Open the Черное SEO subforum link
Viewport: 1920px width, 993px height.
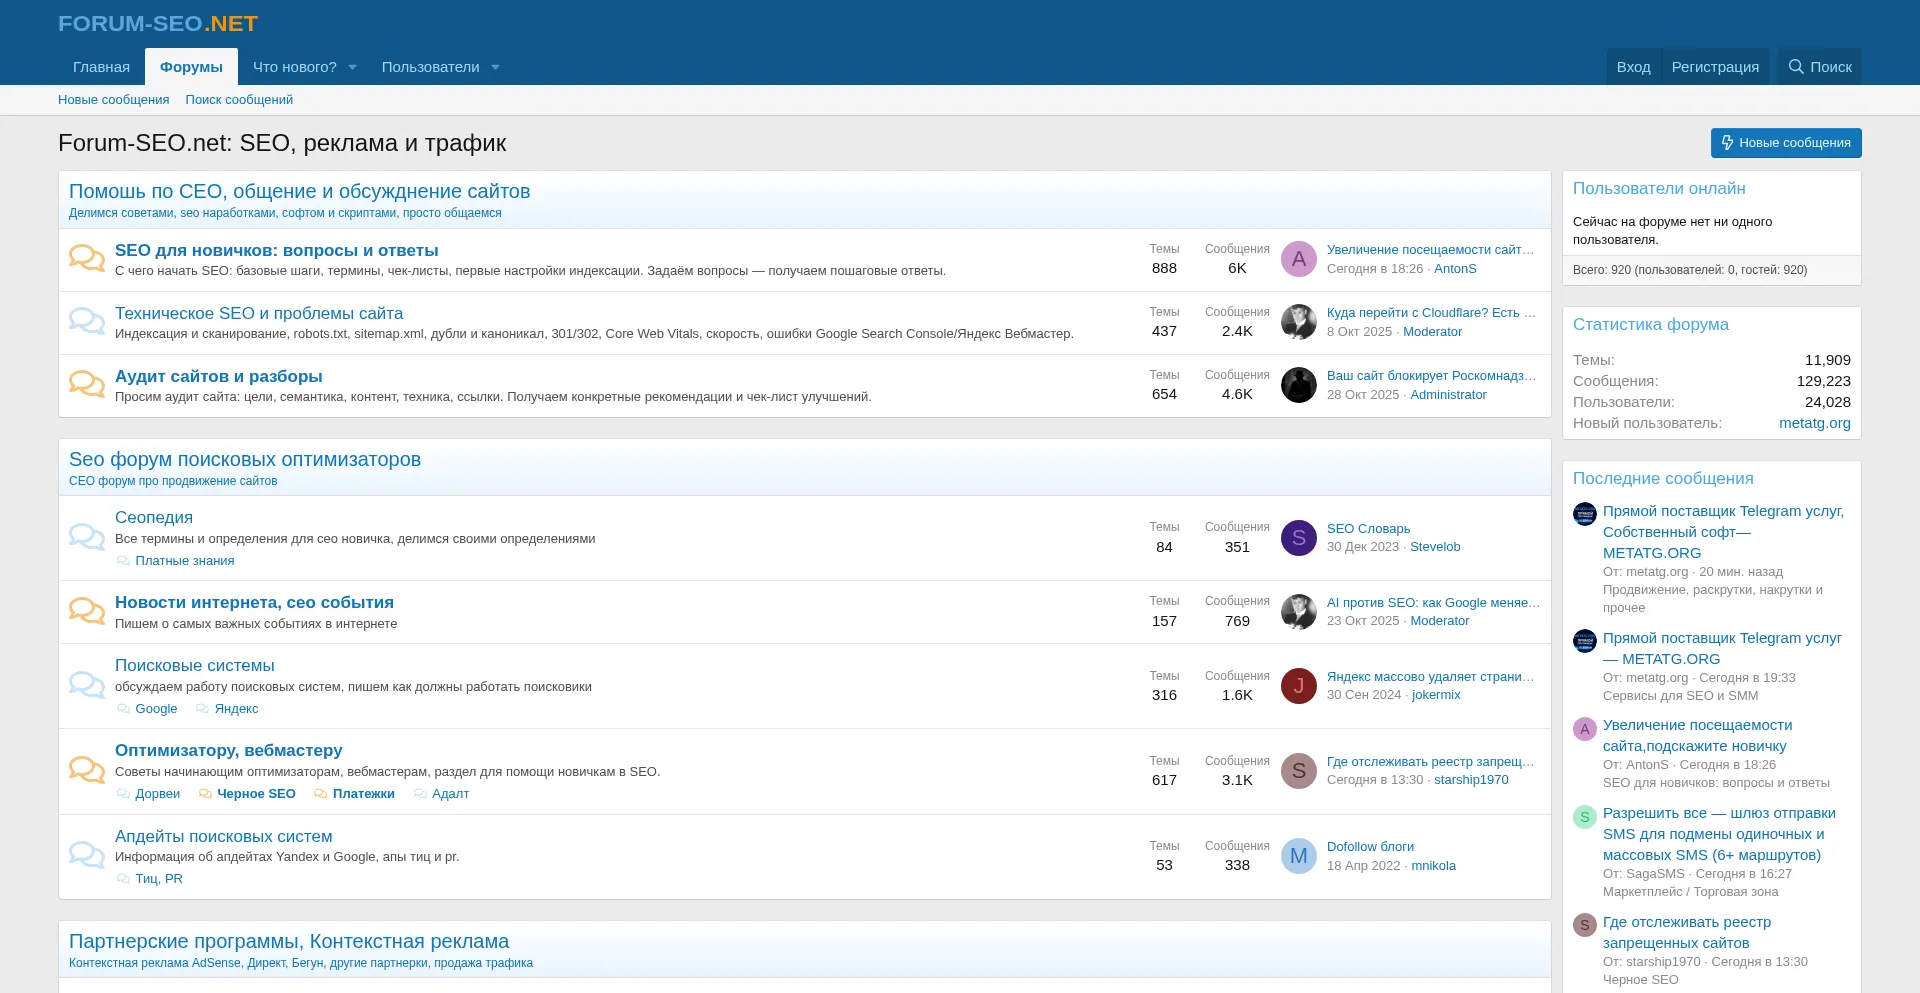256,794
